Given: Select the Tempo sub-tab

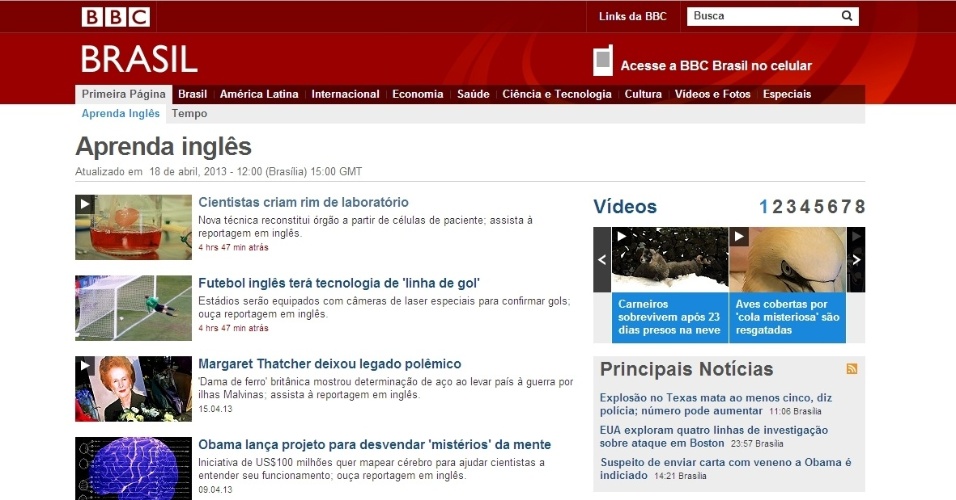Looking at the screenshot, I should 189,113.
